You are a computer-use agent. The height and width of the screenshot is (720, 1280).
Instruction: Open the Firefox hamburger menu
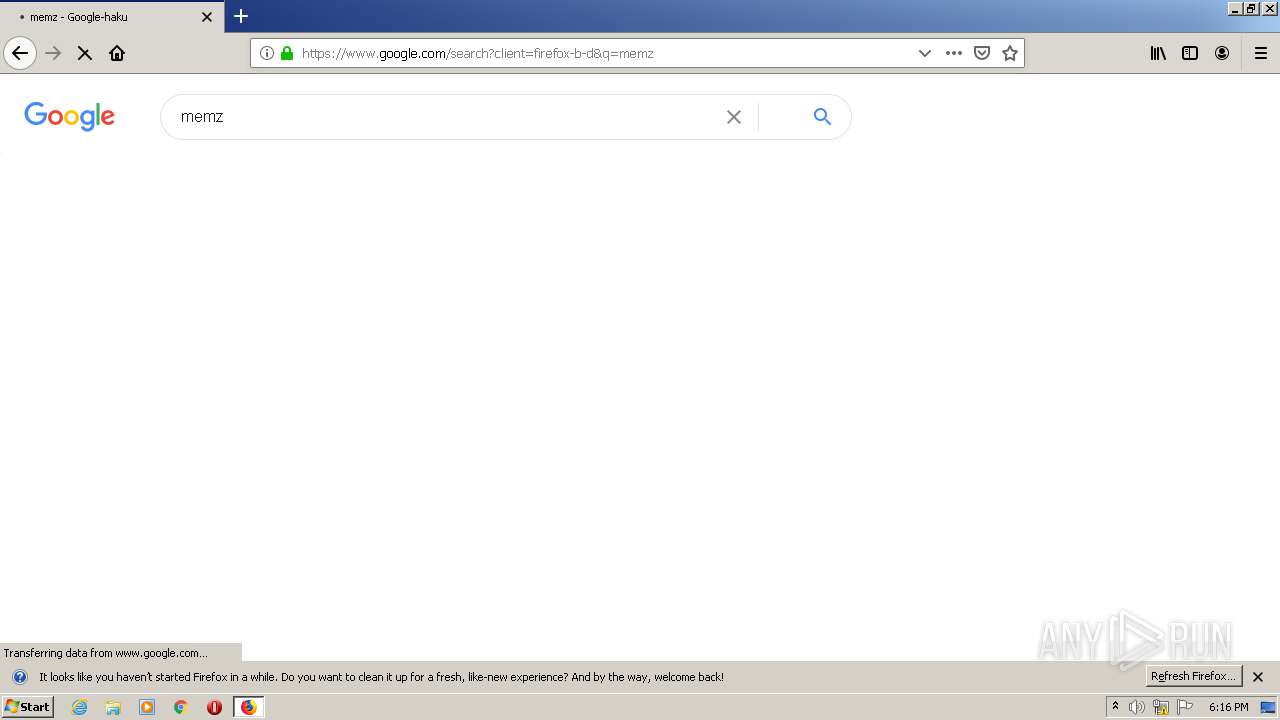pos(1261,53)
